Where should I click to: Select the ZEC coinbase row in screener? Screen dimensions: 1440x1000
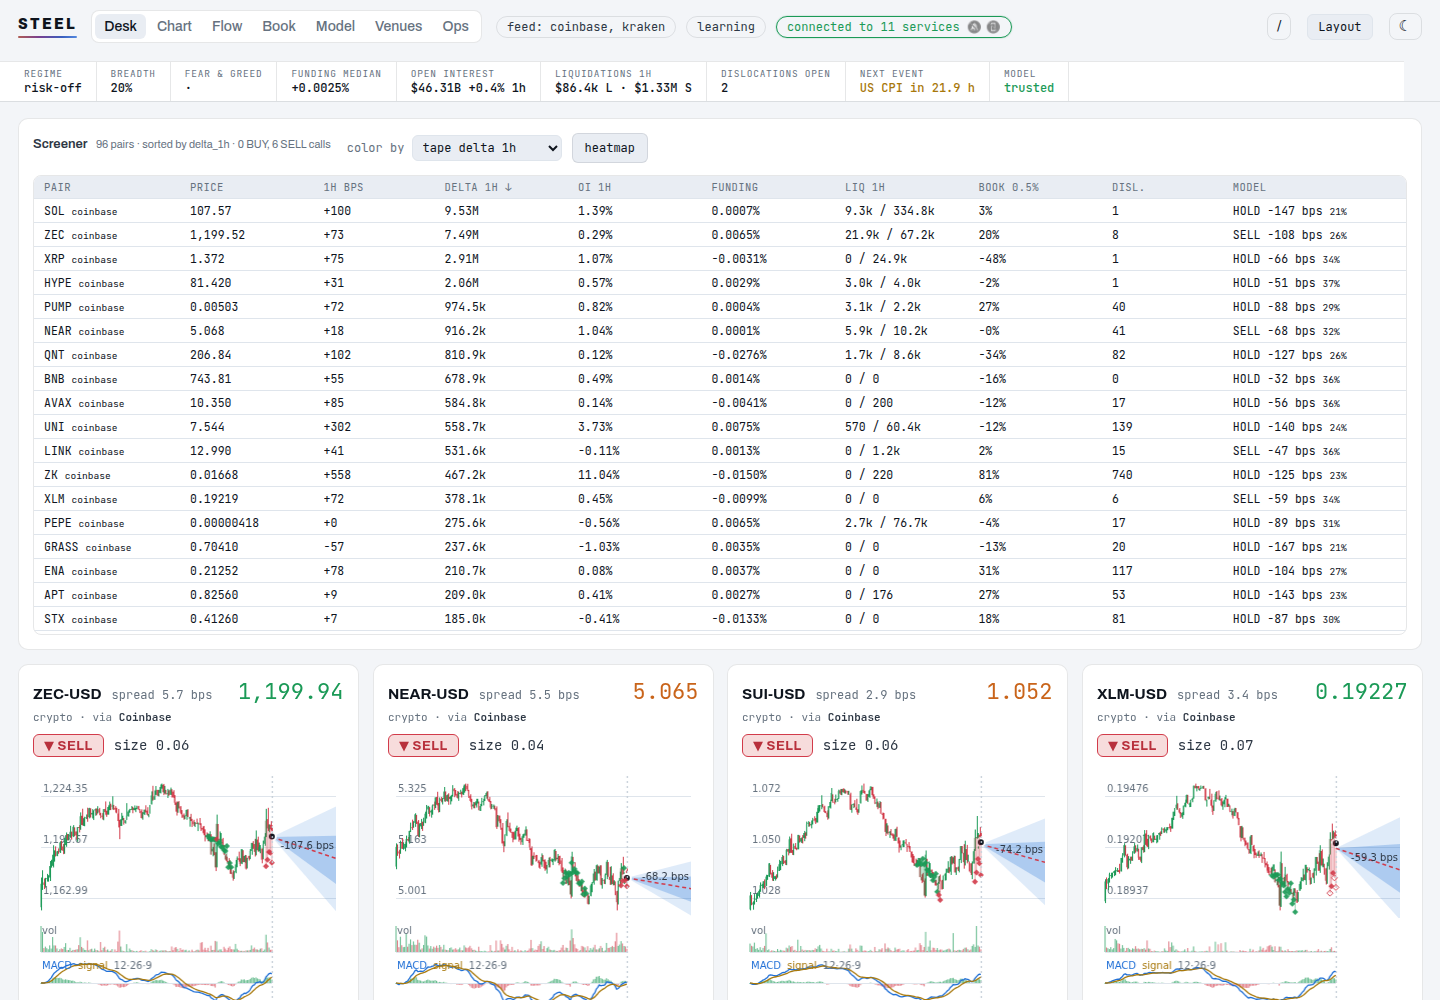[720, 235]
